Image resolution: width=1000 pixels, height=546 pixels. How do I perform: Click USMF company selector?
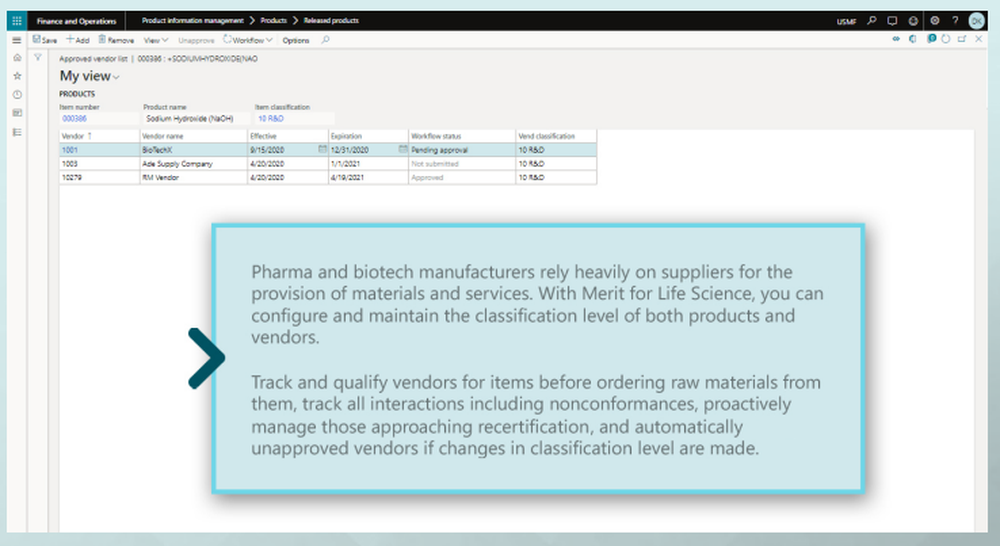click(846, 21)
